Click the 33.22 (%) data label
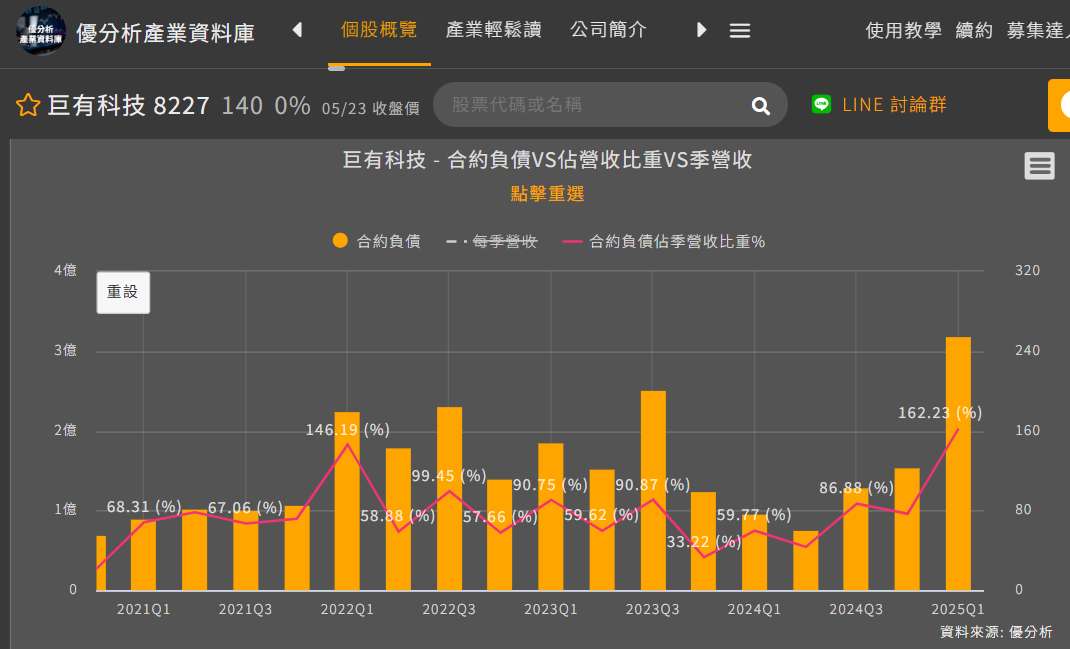Viewport: 1070px width, 649px height. [704, 542]
